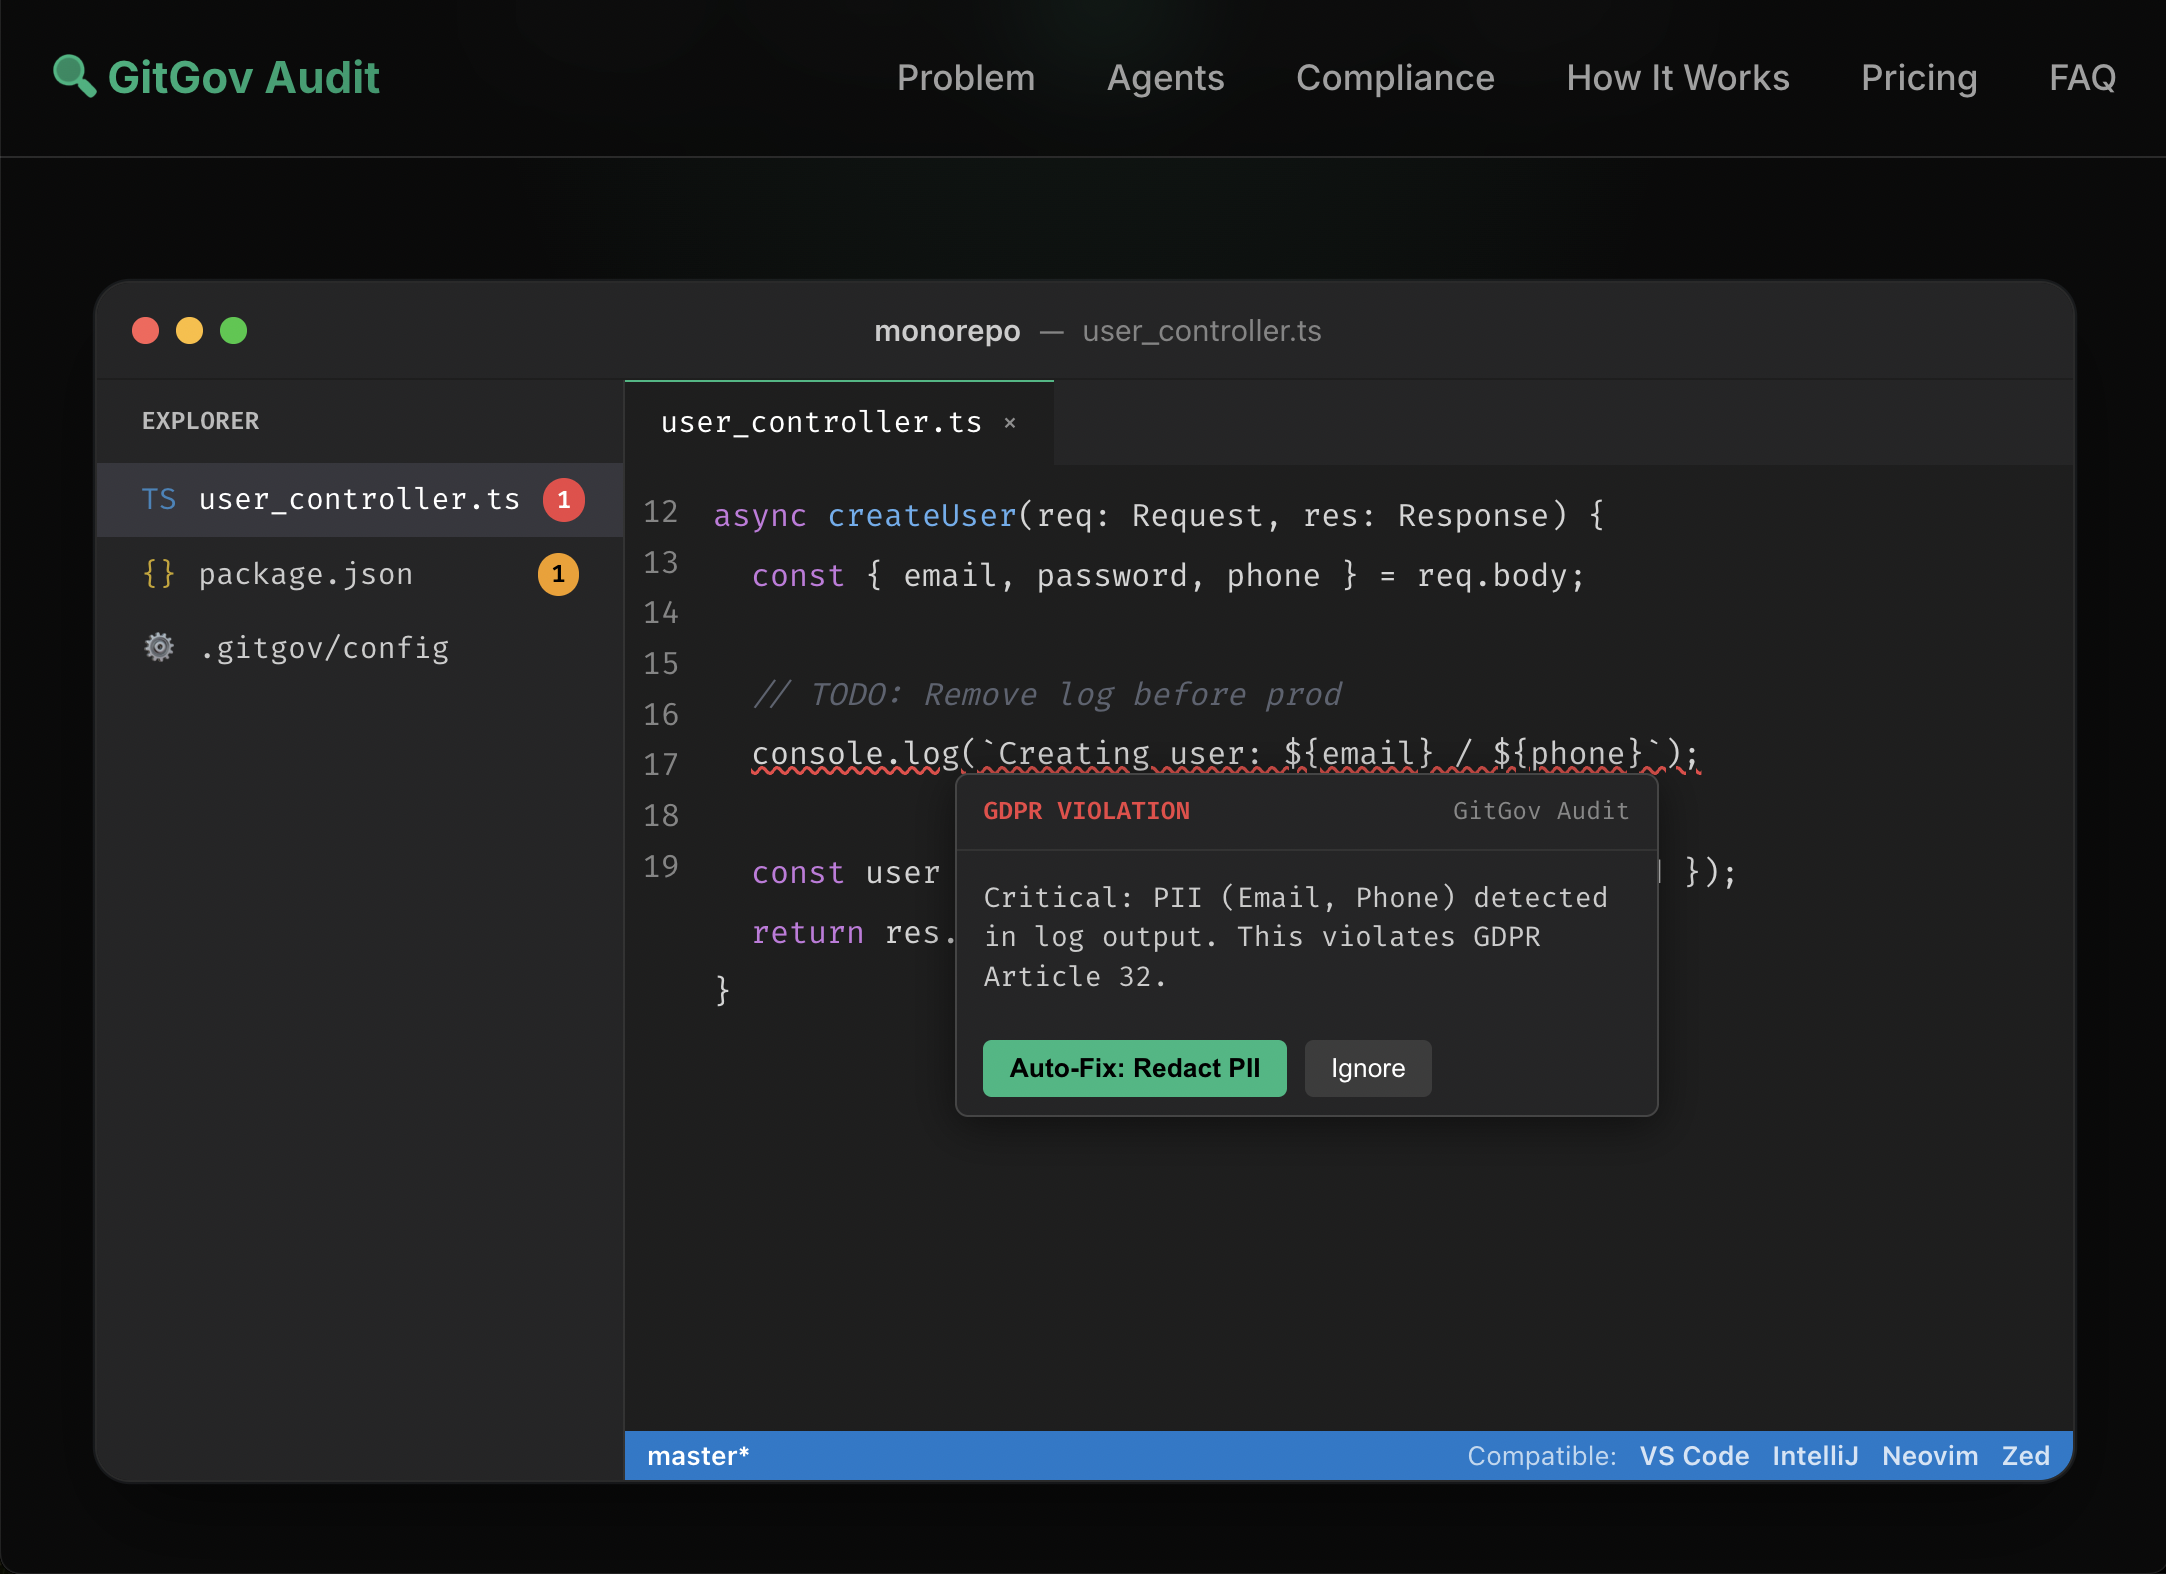The height and width of the screenshot is (1574, 2166).
Task: Navigate to How It Works
Action: tap(1677, 78)
